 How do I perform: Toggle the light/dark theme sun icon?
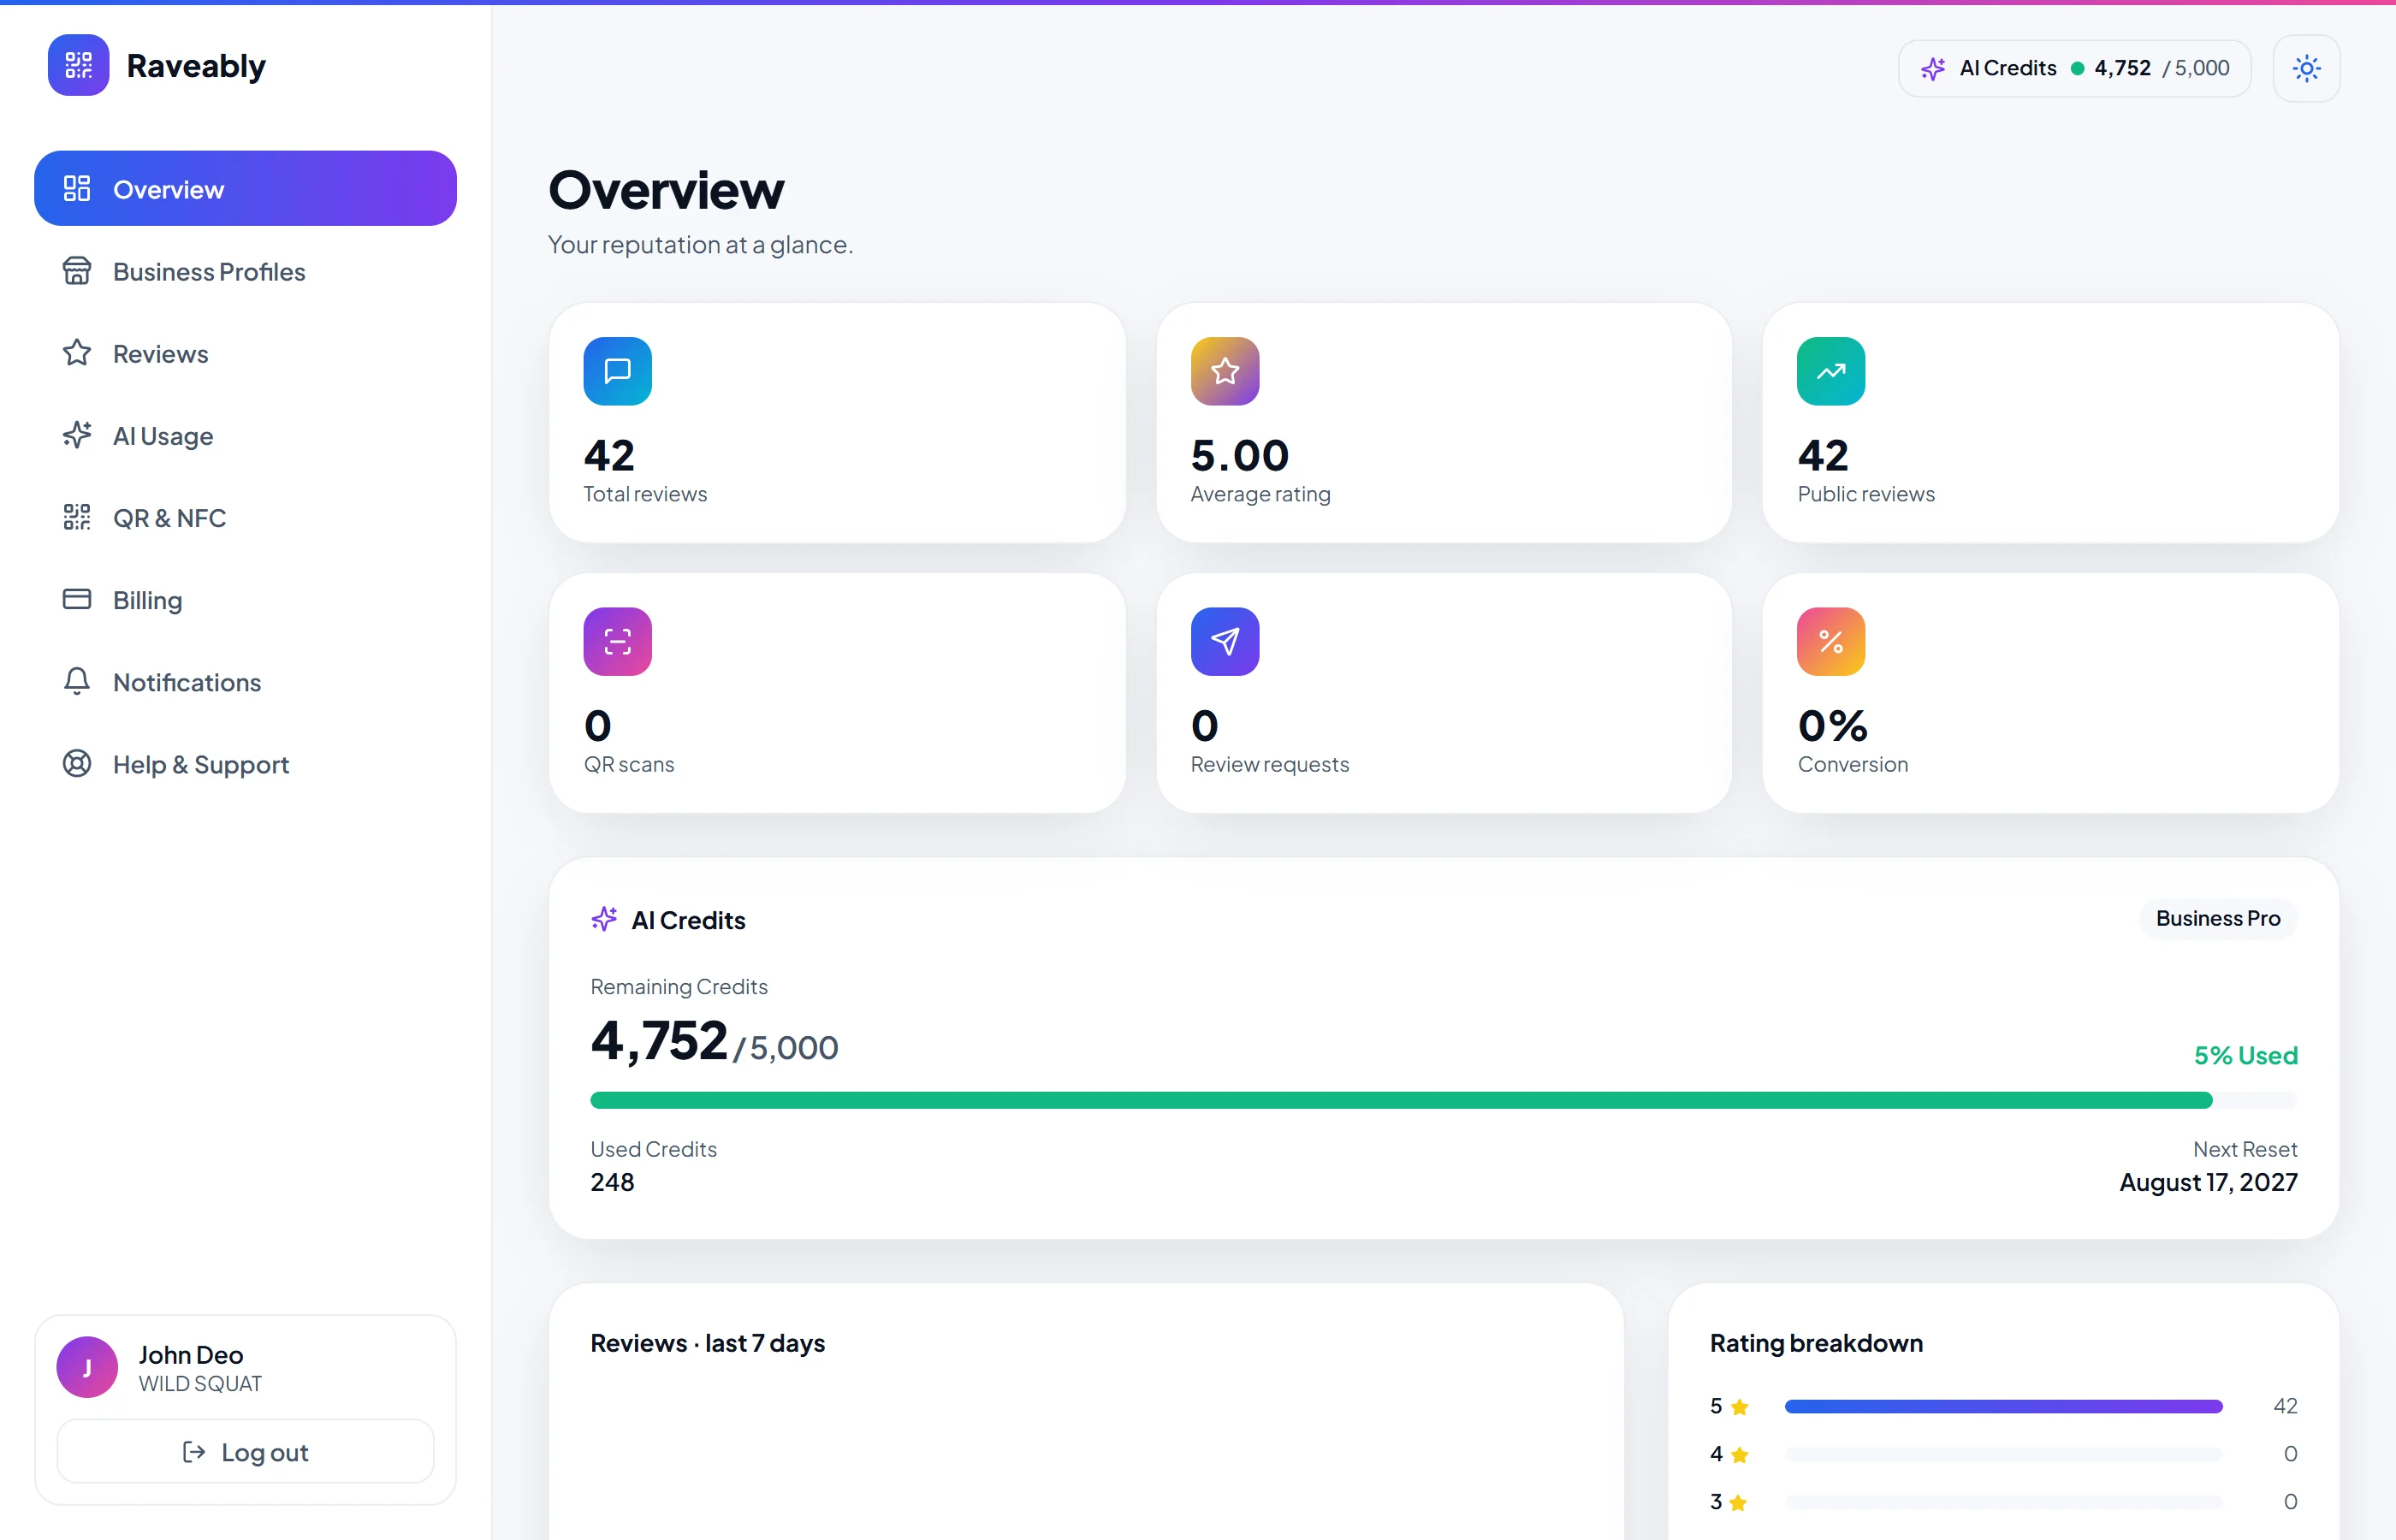pos(2306,68)
